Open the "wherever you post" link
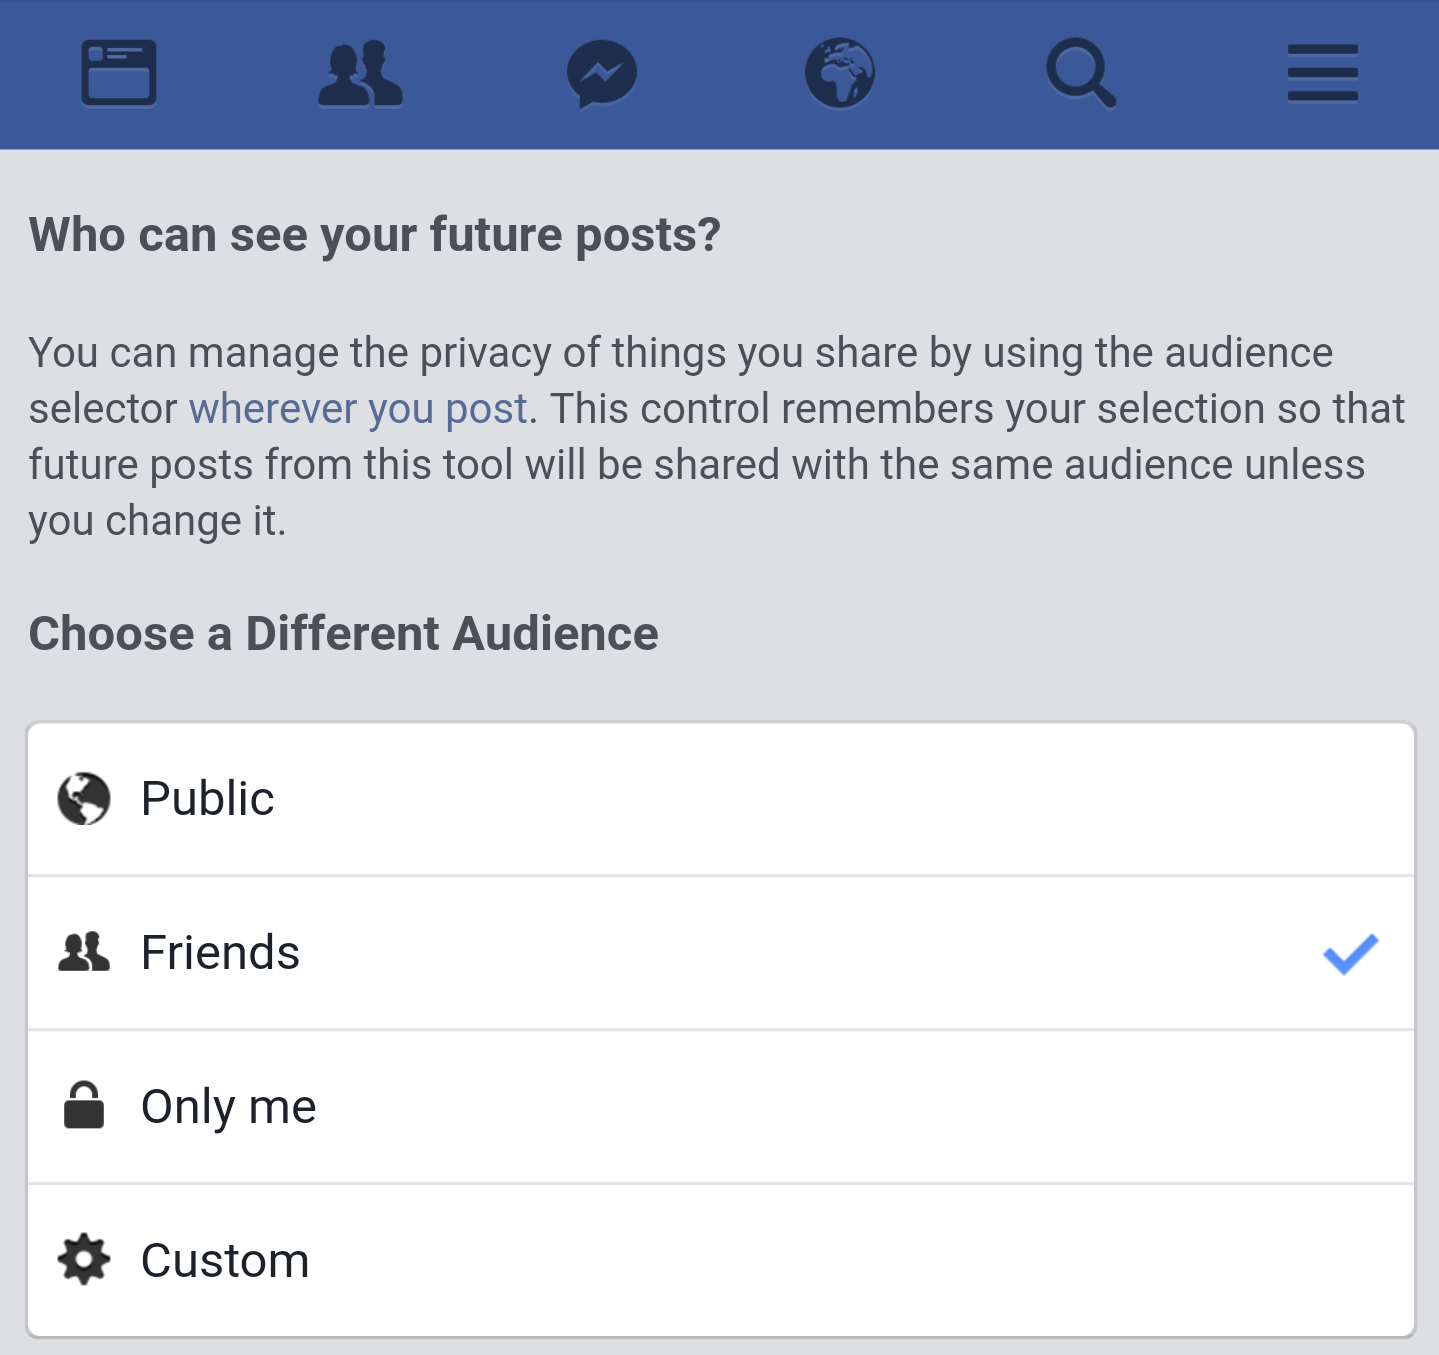 point(359,407)
